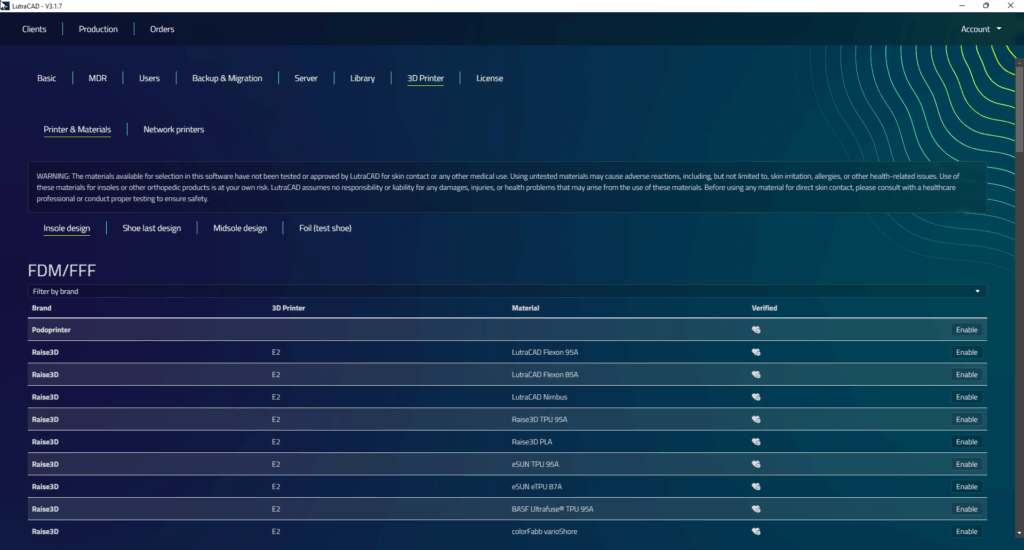The width and height of the screenshot is (1024, 550).
Task: Enable the Raise3D TPU 95A material
Action: [966, 420]
